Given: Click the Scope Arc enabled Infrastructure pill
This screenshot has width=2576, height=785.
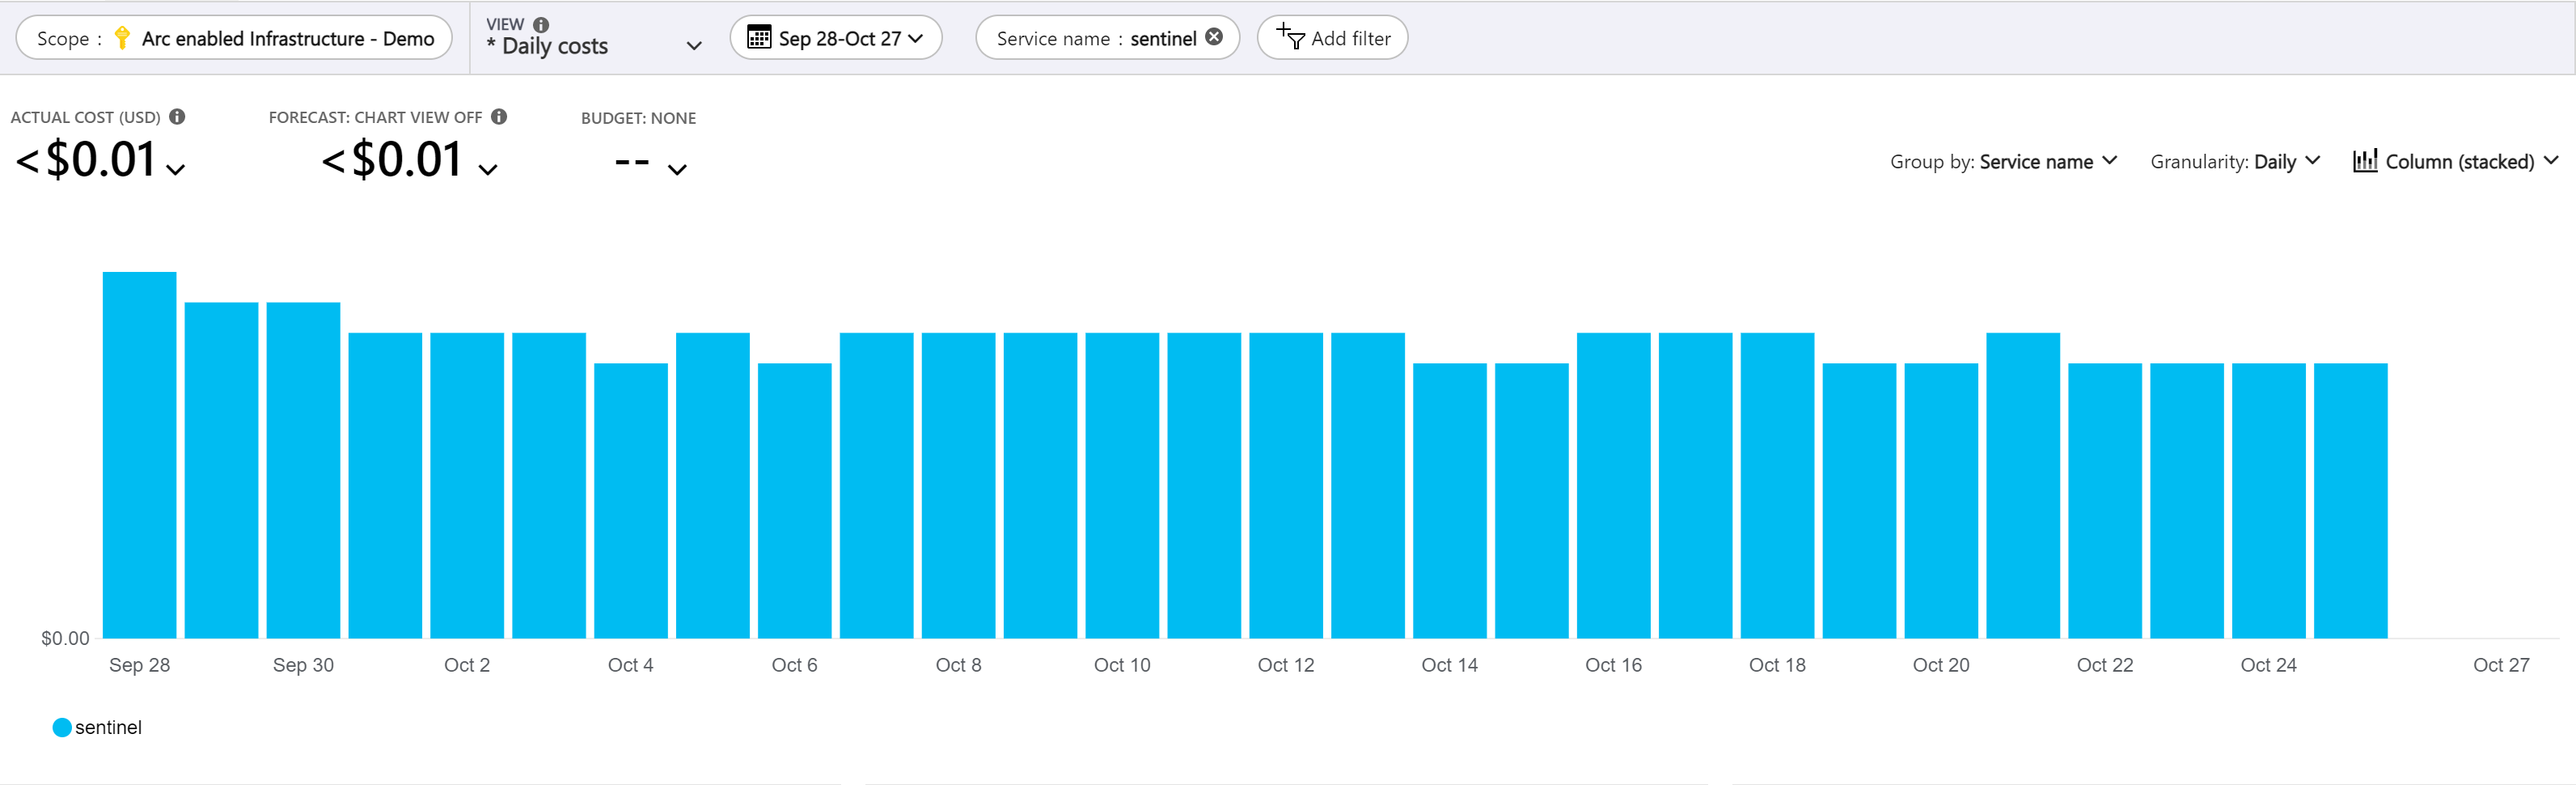Looking at the screenshot, I should (234, 38).
